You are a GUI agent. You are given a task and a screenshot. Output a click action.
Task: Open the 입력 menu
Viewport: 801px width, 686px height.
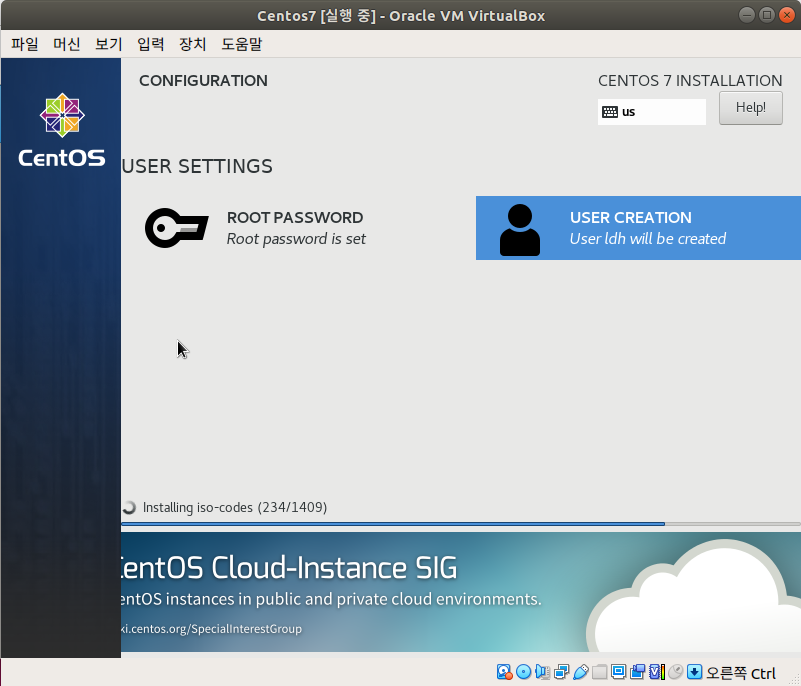coord(150,44)
